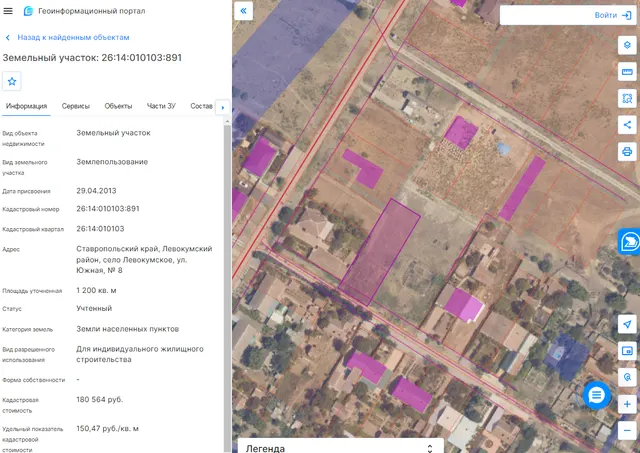Open the Части ЗУ tab
This screenshot has width=640, height=453.
[161, 106]
